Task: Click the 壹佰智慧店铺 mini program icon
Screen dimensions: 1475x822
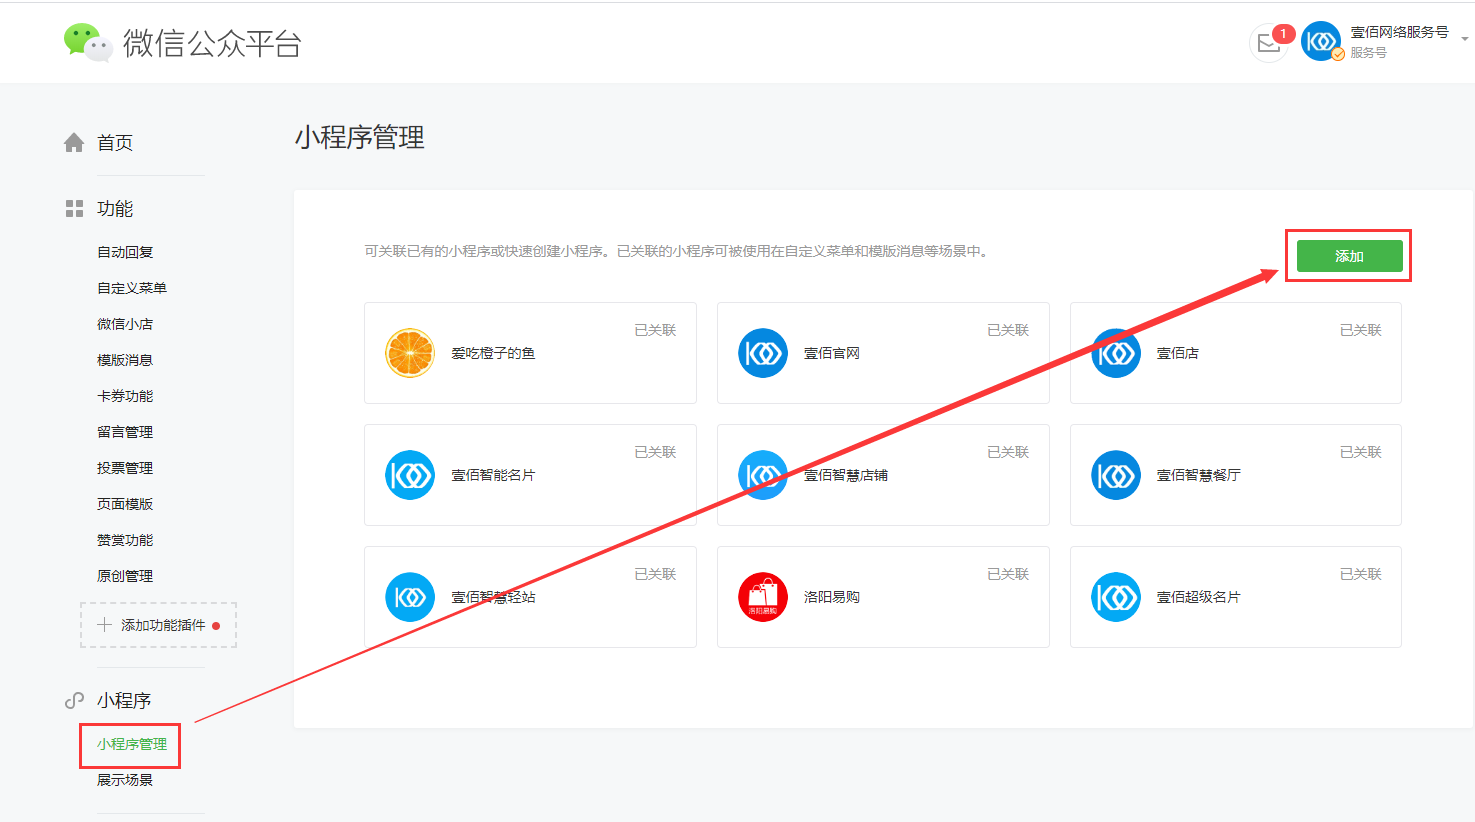Action: (x=763, y=475)
